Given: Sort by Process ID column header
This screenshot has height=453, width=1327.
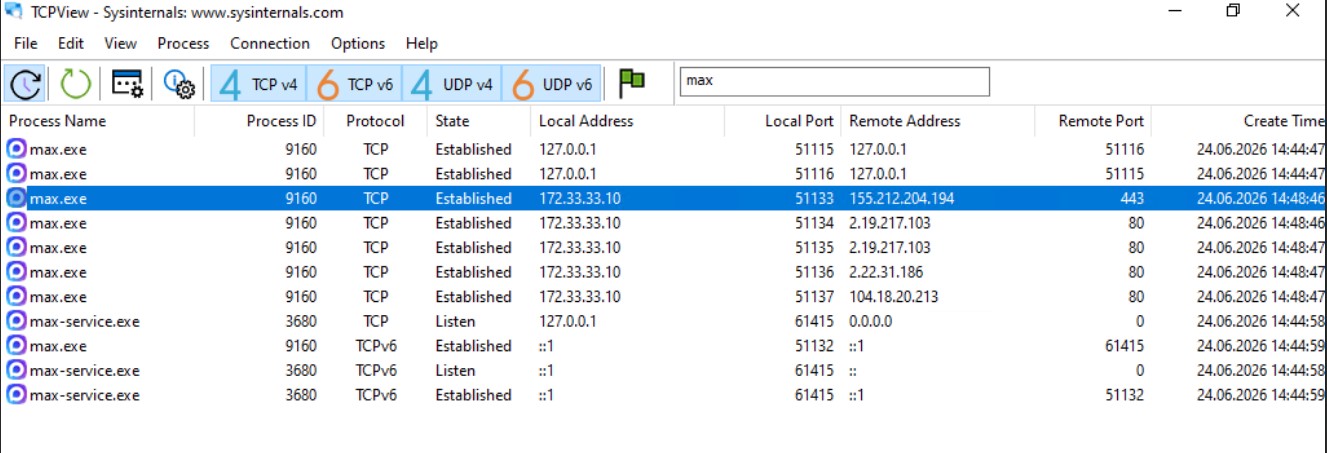Looking at the screenshot, I should pos(259,121).
